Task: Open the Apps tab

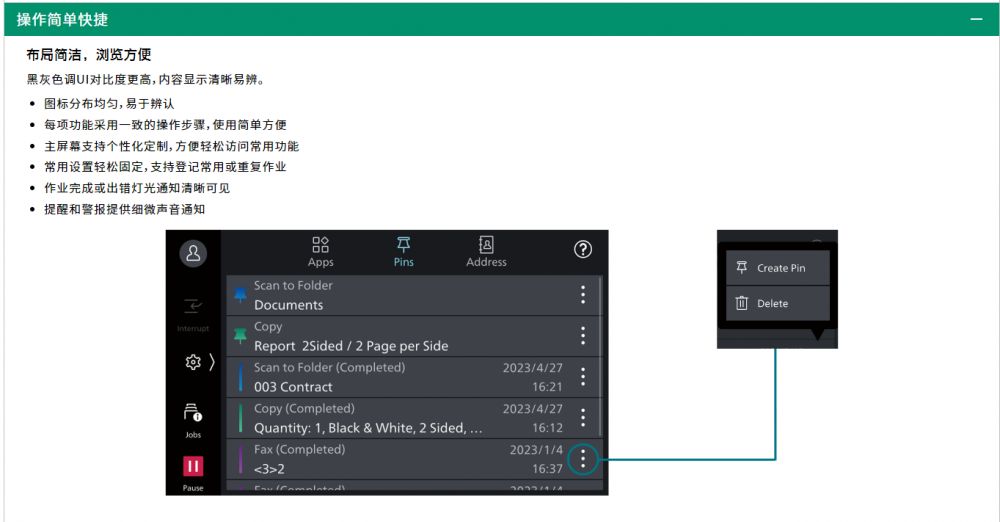Action: click(320, 251)
